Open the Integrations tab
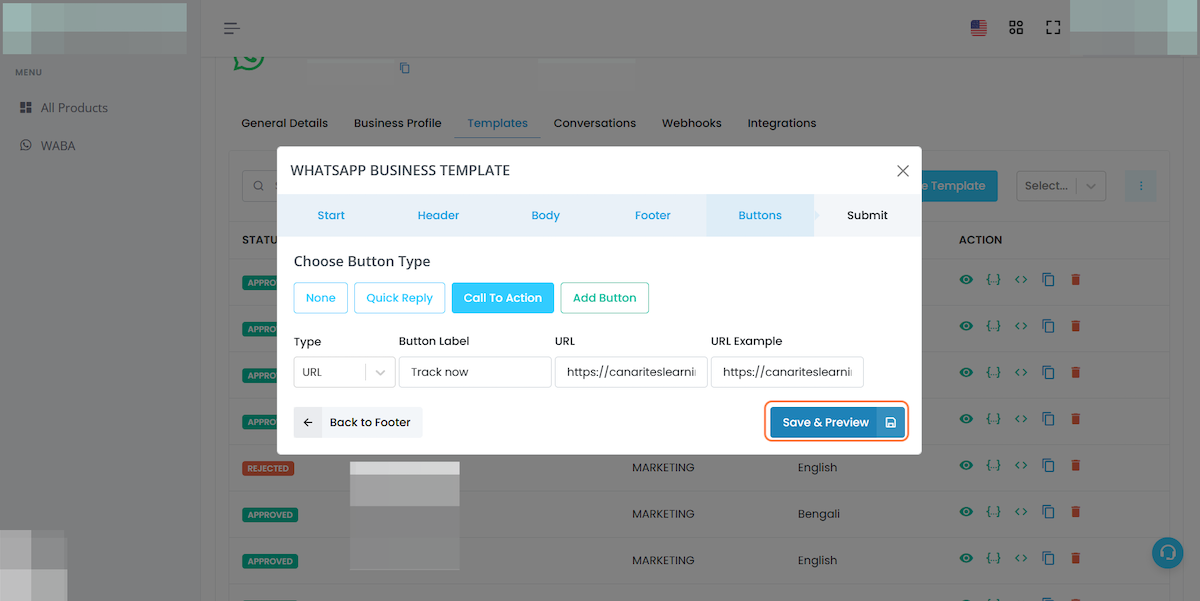Viewport: 1200px width, 601px height. point(782,123)
